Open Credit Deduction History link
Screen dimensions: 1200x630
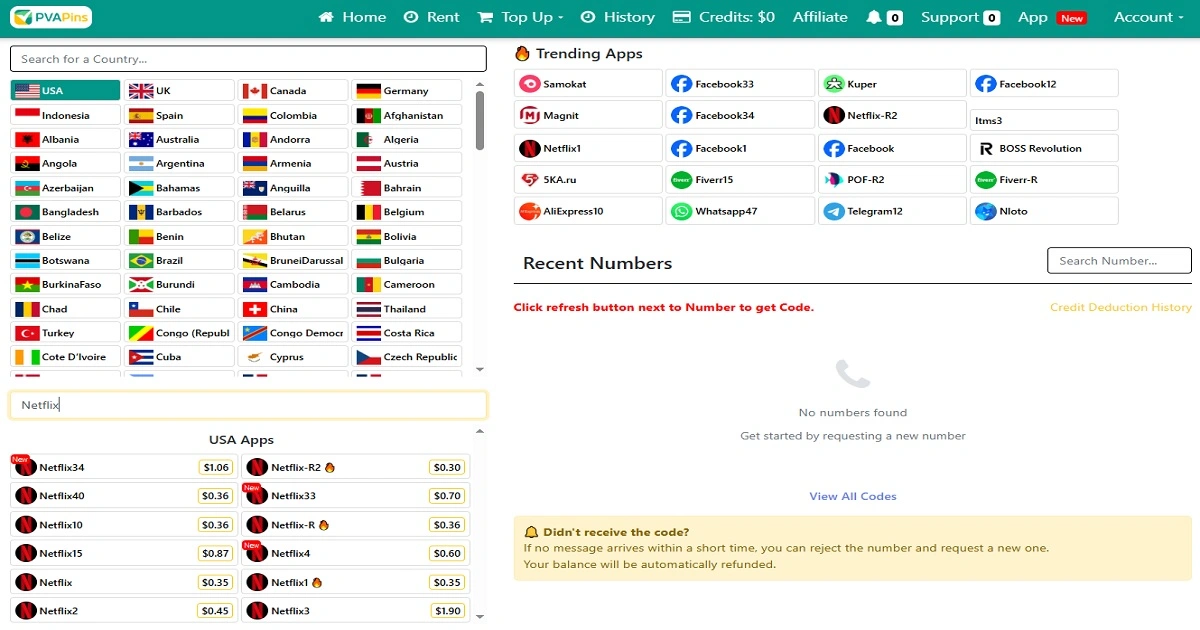tap(1121, 307)
